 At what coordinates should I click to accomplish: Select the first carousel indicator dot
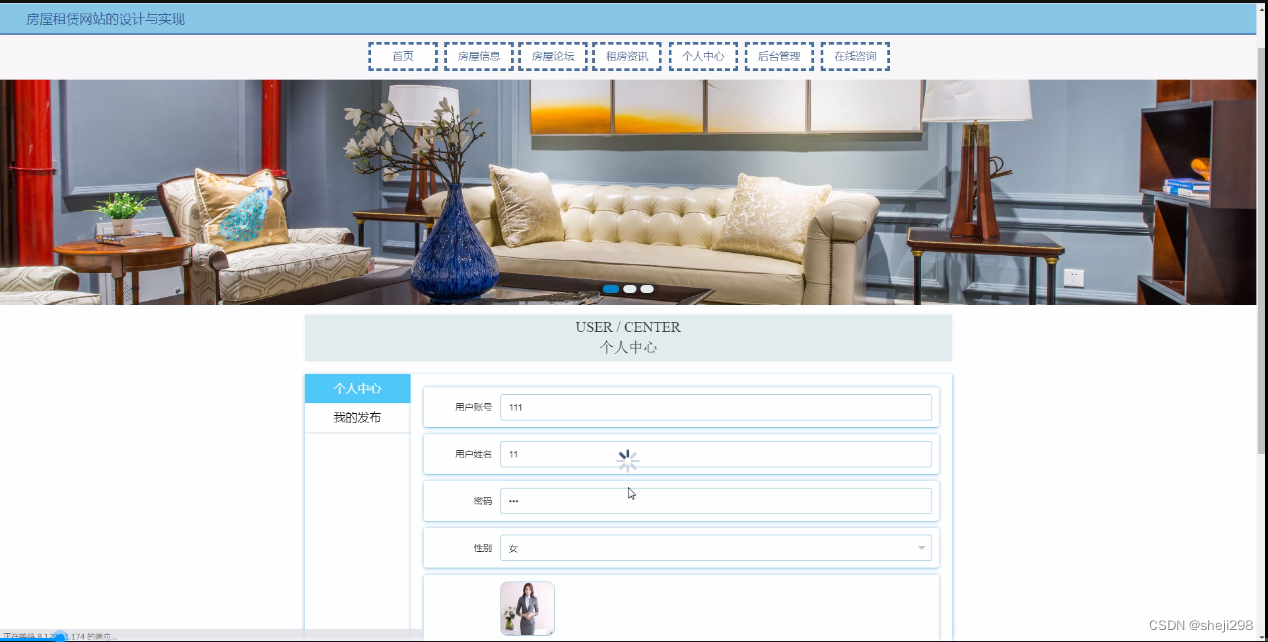[611, 288]
